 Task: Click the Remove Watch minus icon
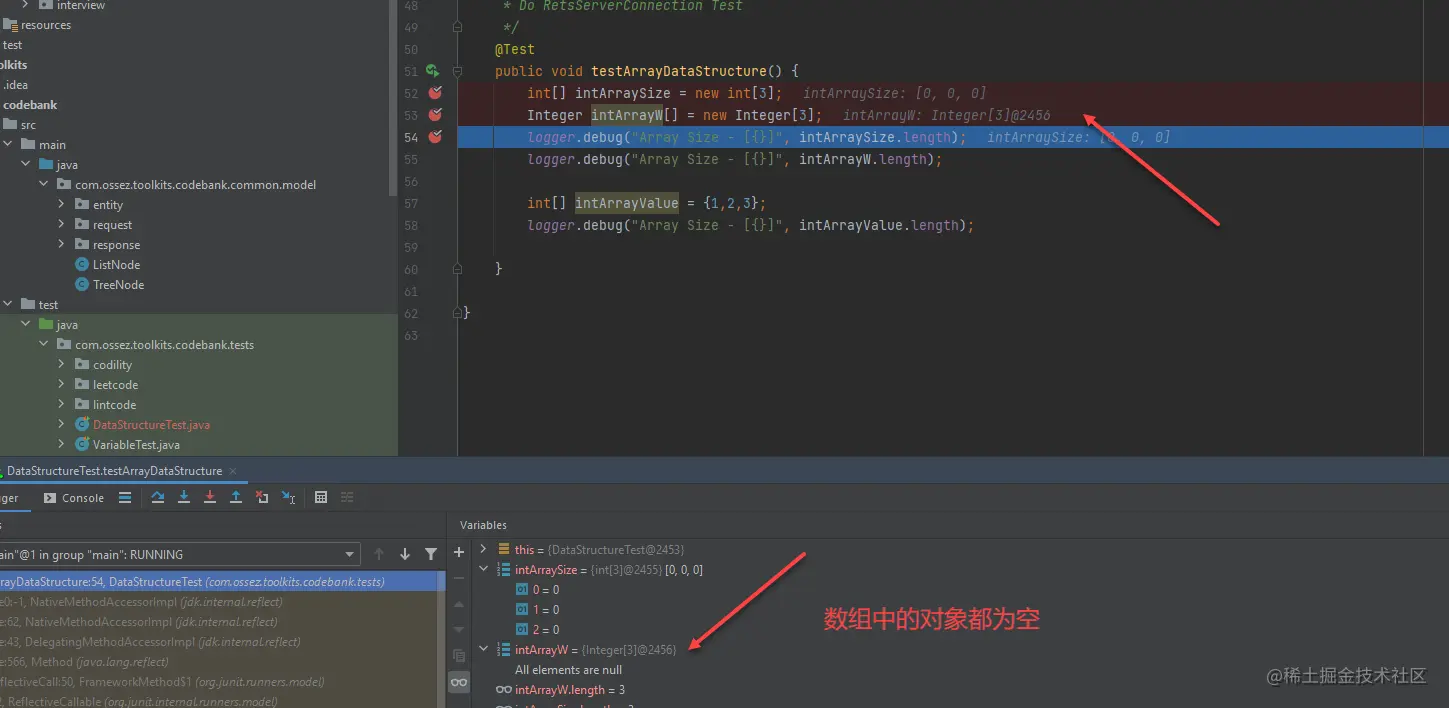coord(459,578)
